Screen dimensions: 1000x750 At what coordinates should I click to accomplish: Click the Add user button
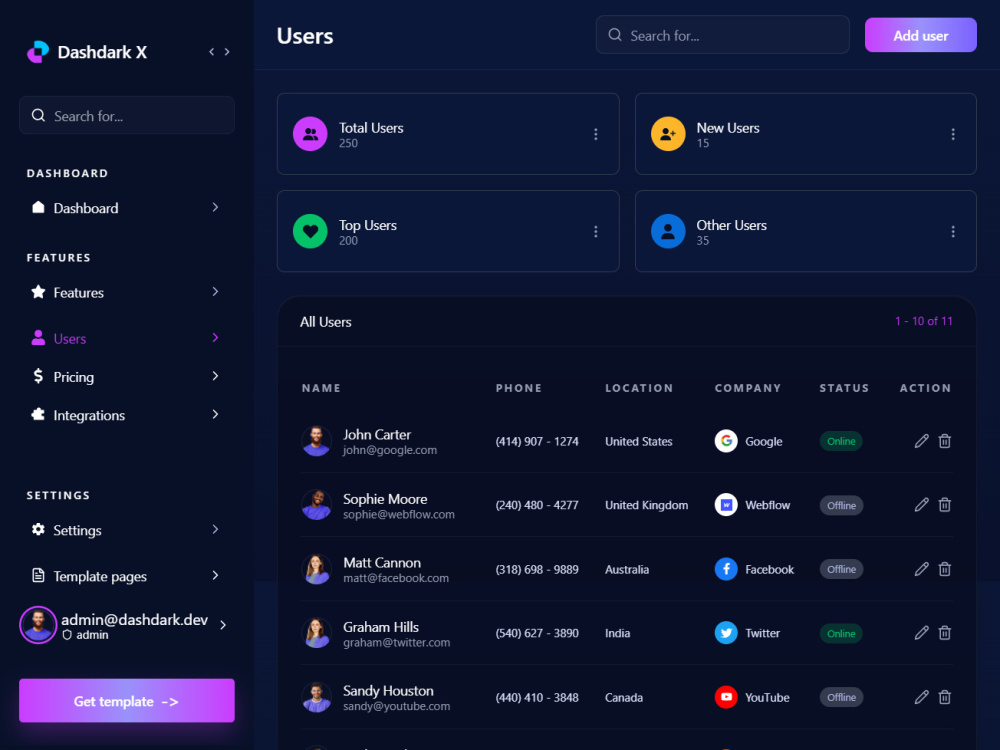(x=920, y=35)
